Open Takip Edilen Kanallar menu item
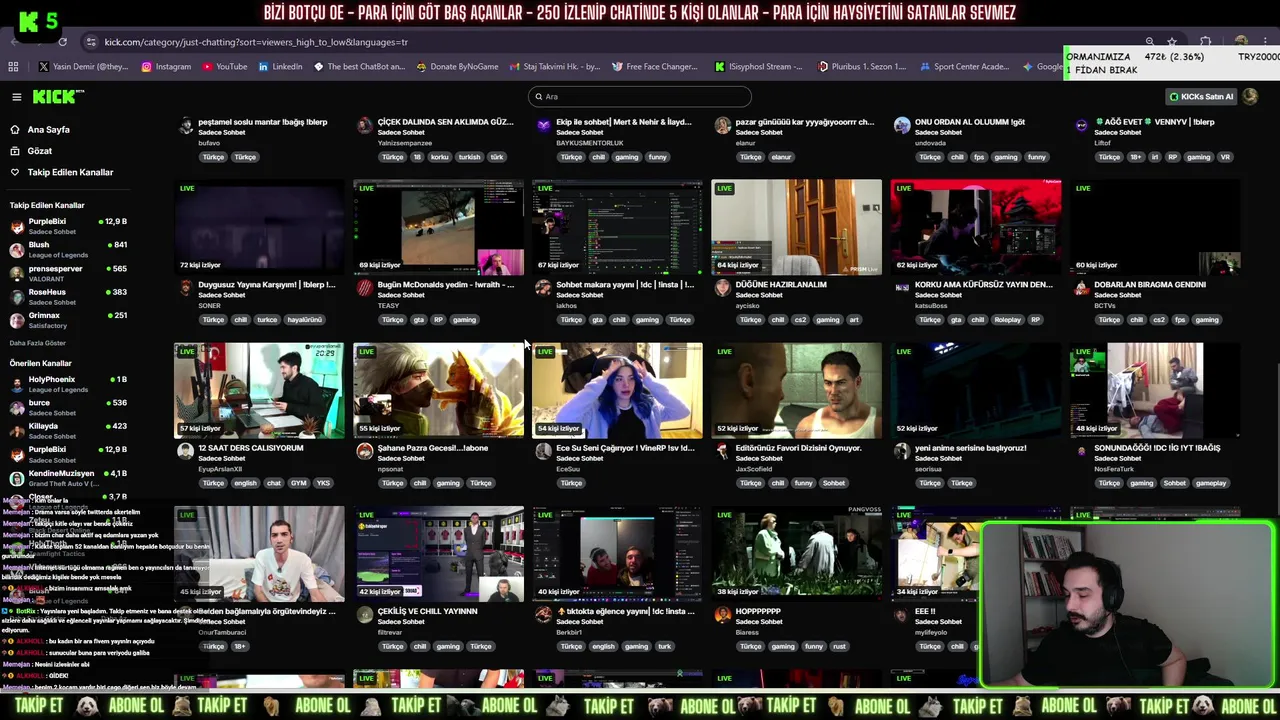1280x720 pixels. click(x=70, y=172)
